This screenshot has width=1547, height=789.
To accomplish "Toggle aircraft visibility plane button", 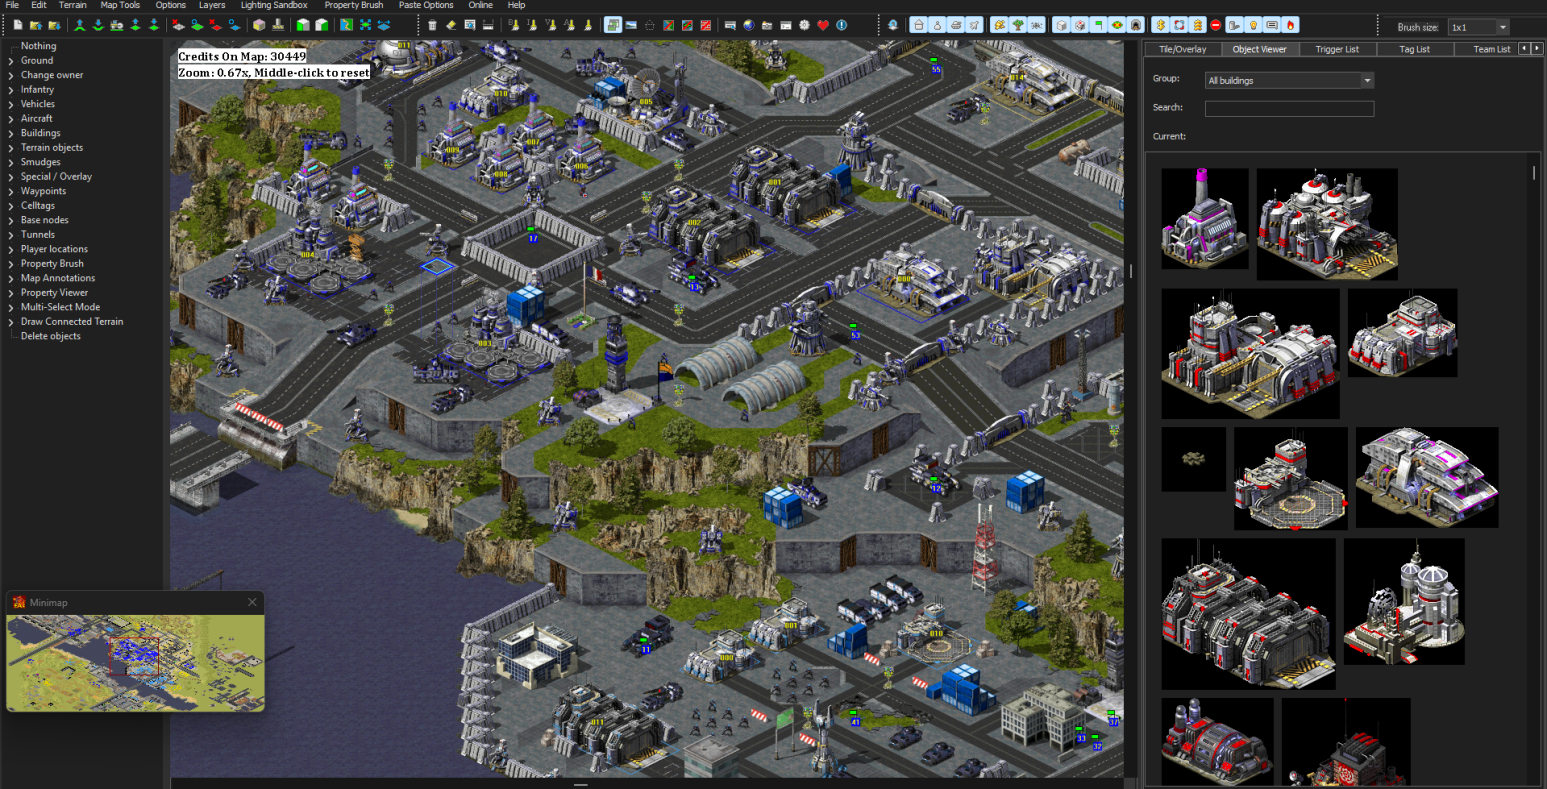I will click(974, 25).
